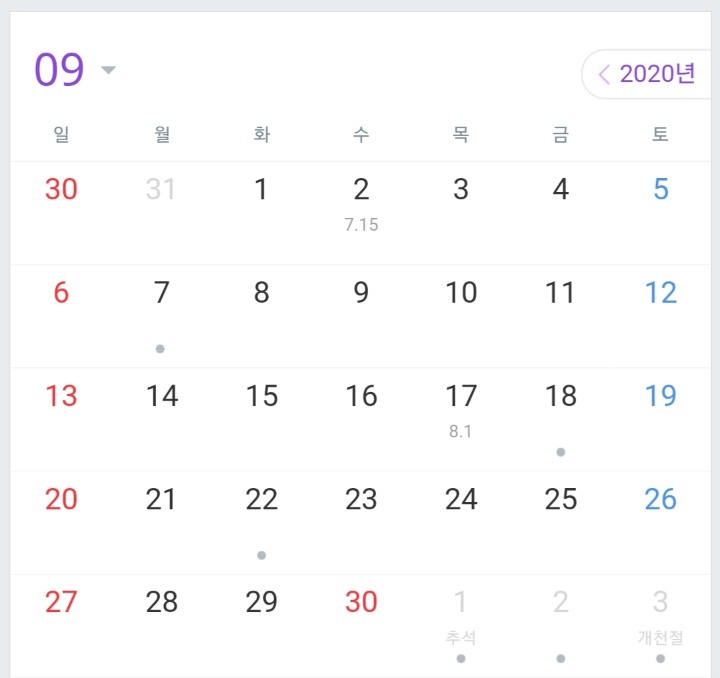Select Friday September 25
Viewport: 720px width, 678px height.
pos(561,500)
